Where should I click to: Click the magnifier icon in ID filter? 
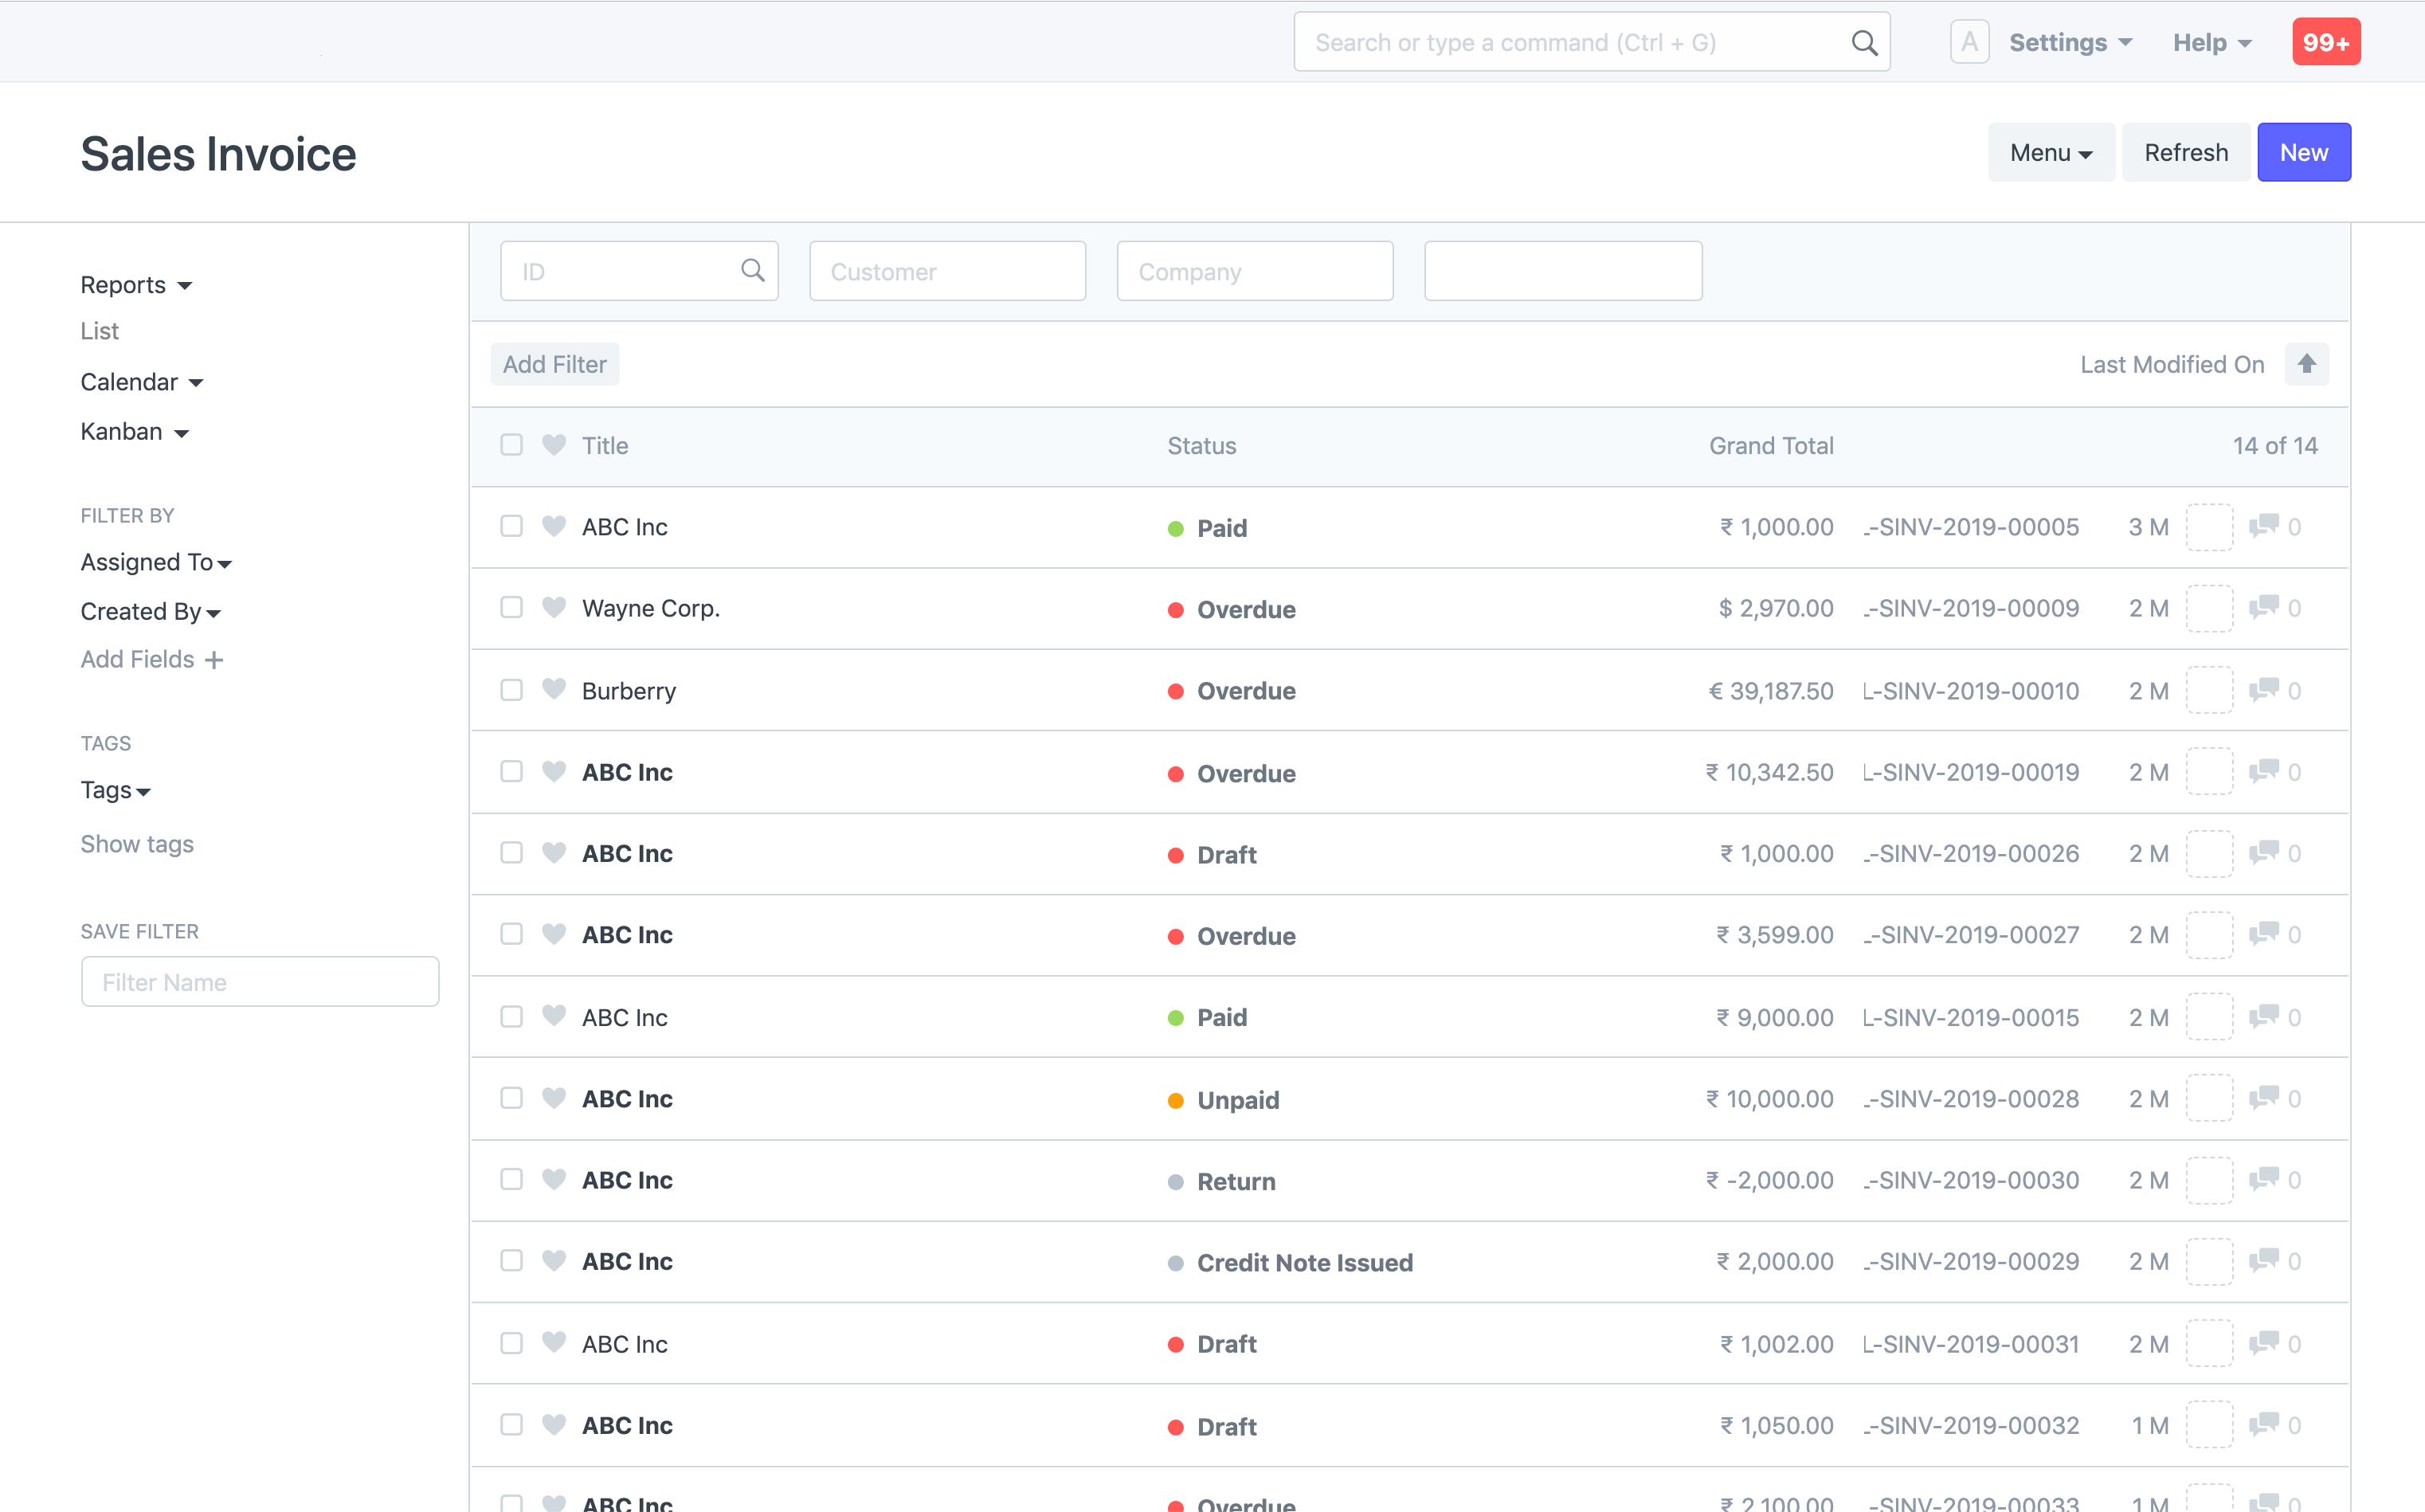pyautogui.click(x=752, y=270)
